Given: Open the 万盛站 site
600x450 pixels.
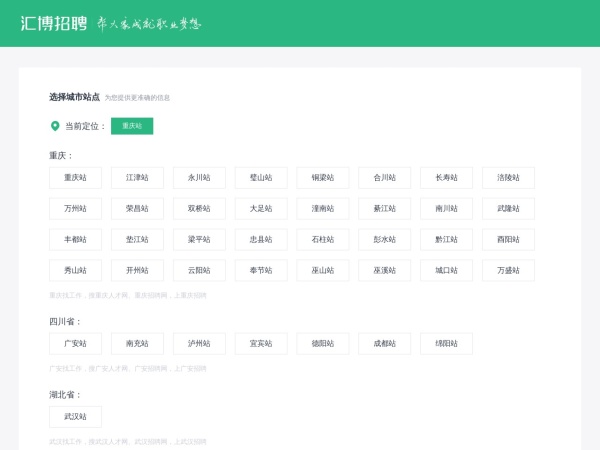Looking at the screenshot, I should (x=508, y=271).
